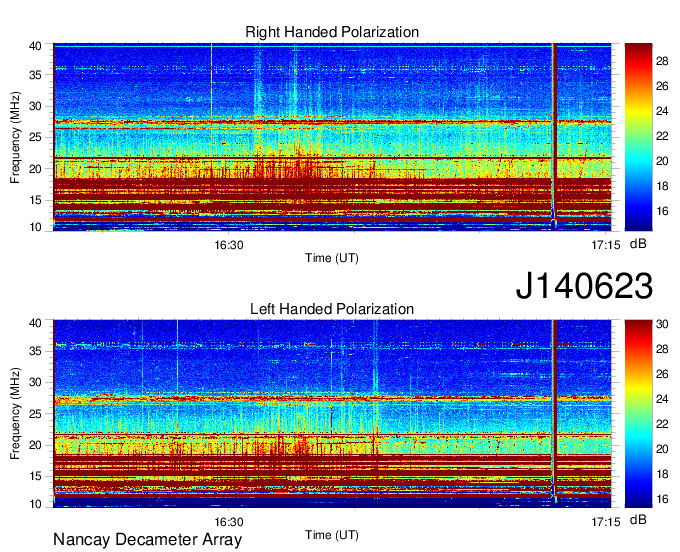This screenshot has height=552, width=680.
Task: Click the lower plot's 'Frequency (MHz)' axis label
Action: 15,414
